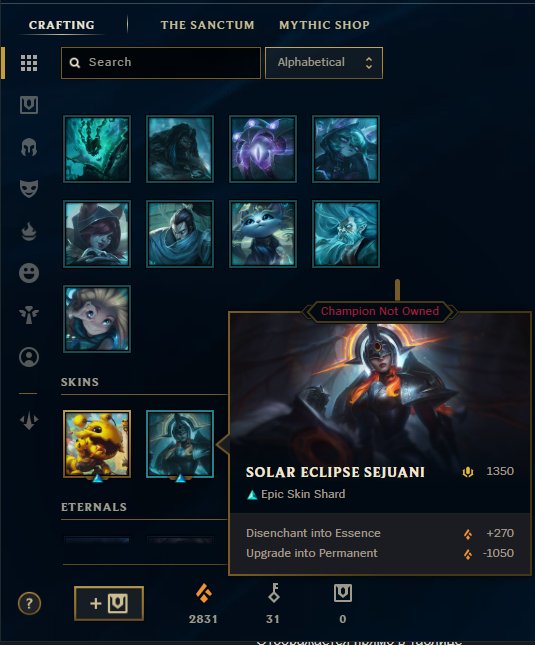Switch to The Sanctum tab
Image resolution: width=535 pixels, height=645 pixels.
point(207,25)
